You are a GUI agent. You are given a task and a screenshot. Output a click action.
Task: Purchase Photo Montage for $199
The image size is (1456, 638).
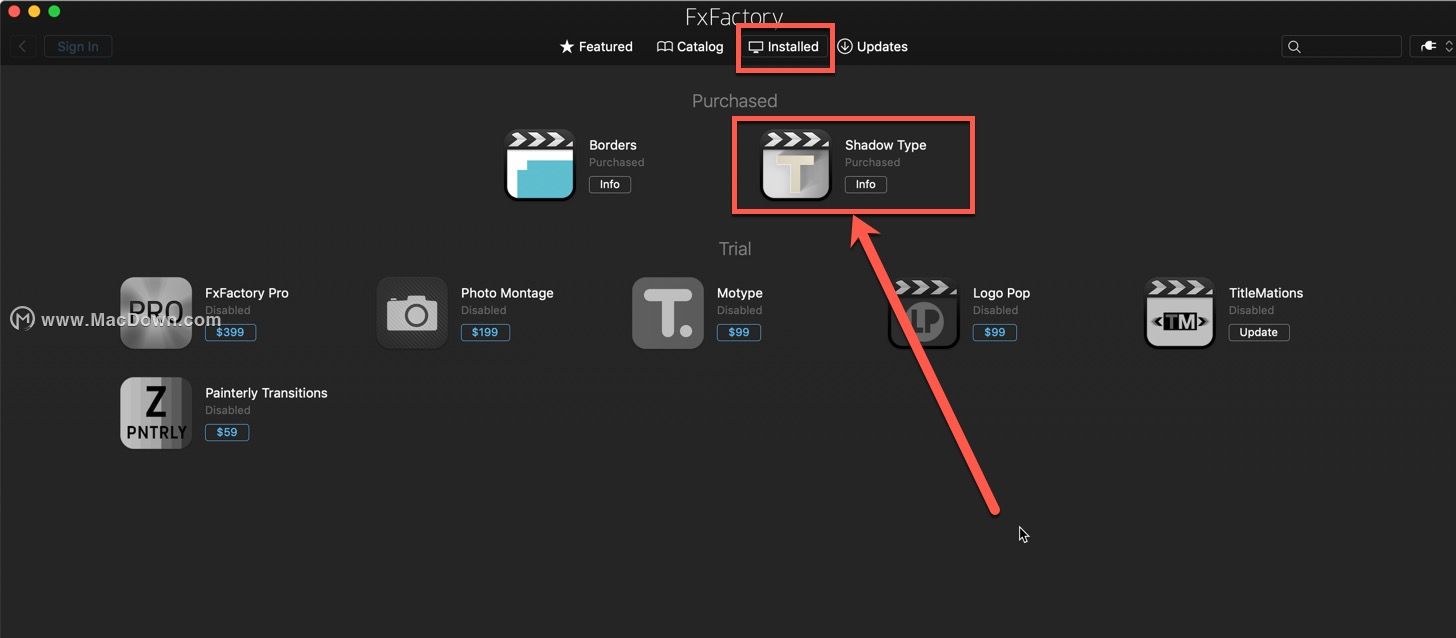click(485, 332)
